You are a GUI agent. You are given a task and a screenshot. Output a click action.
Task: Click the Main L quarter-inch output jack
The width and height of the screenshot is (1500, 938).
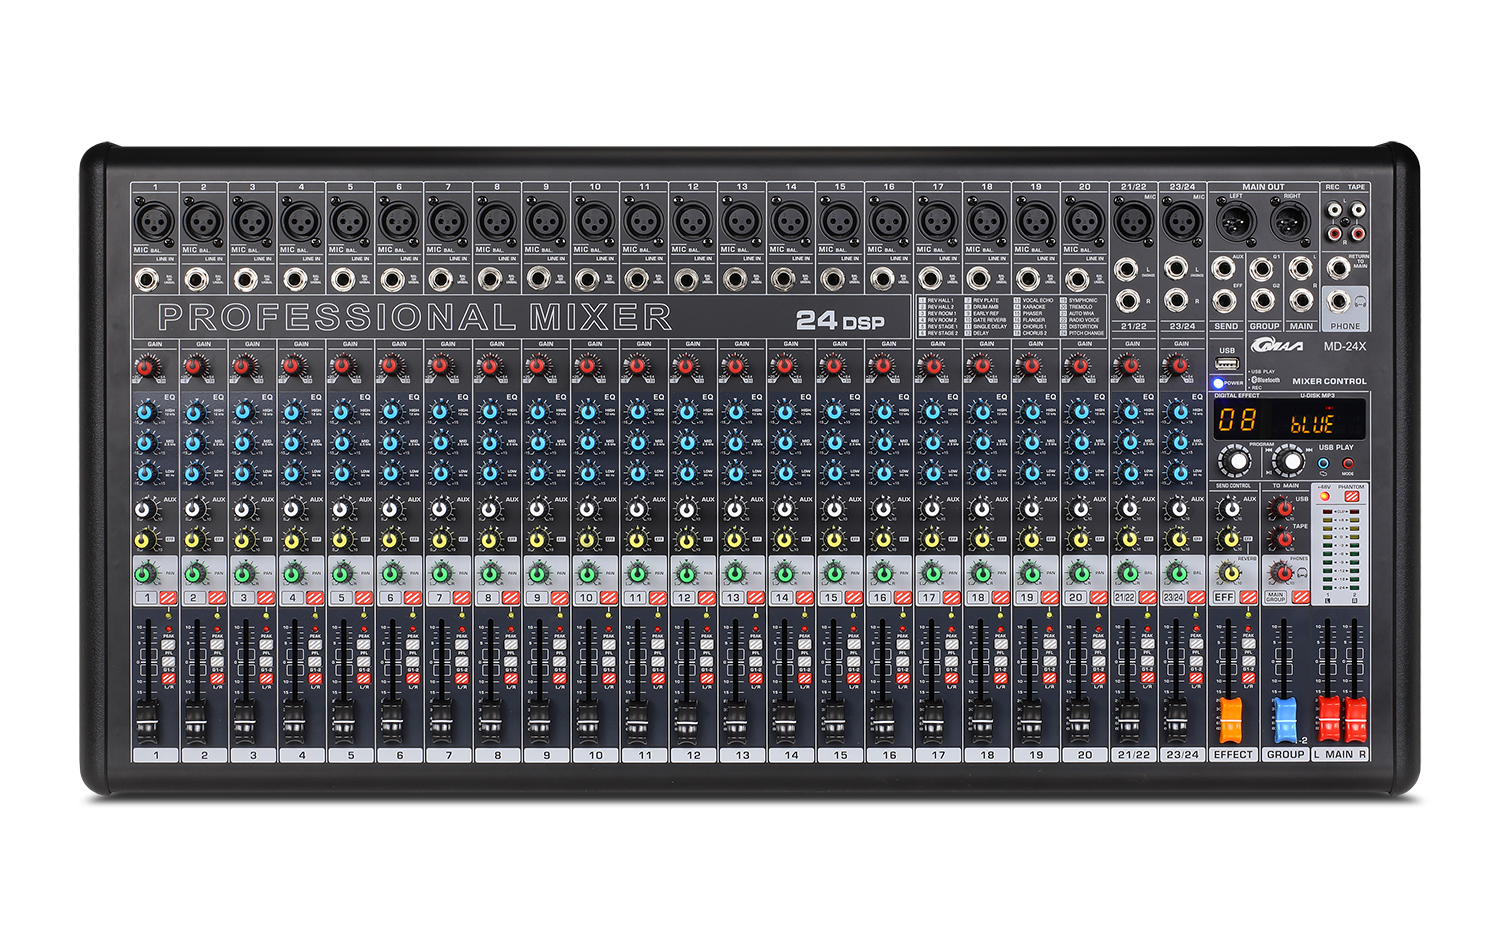tap(1301, 268)
